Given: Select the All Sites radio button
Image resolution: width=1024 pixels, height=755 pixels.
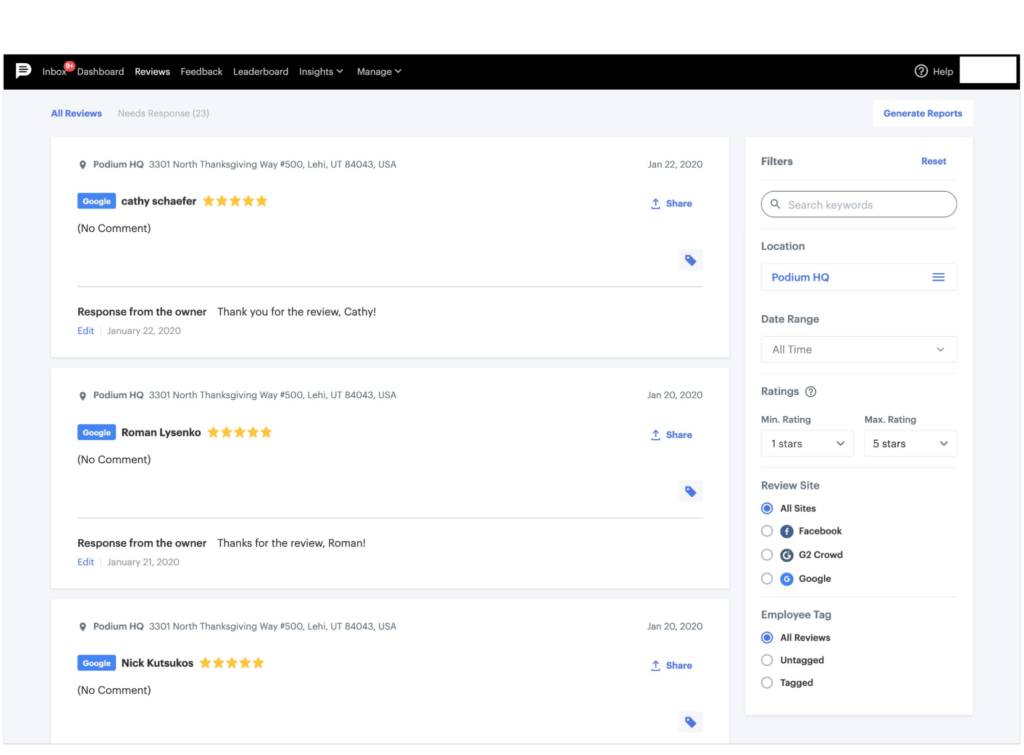Looking at the screenshot, I should pos(767,508).
